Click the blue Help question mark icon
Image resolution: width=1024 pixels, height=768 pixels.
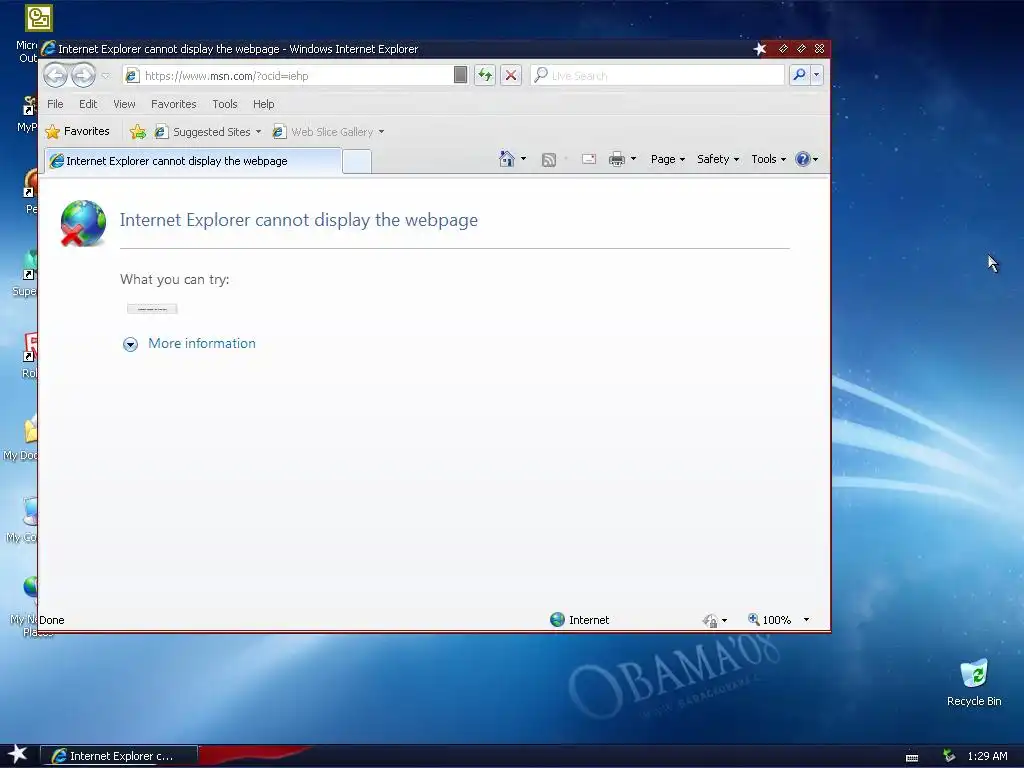(x=803, y=159)
